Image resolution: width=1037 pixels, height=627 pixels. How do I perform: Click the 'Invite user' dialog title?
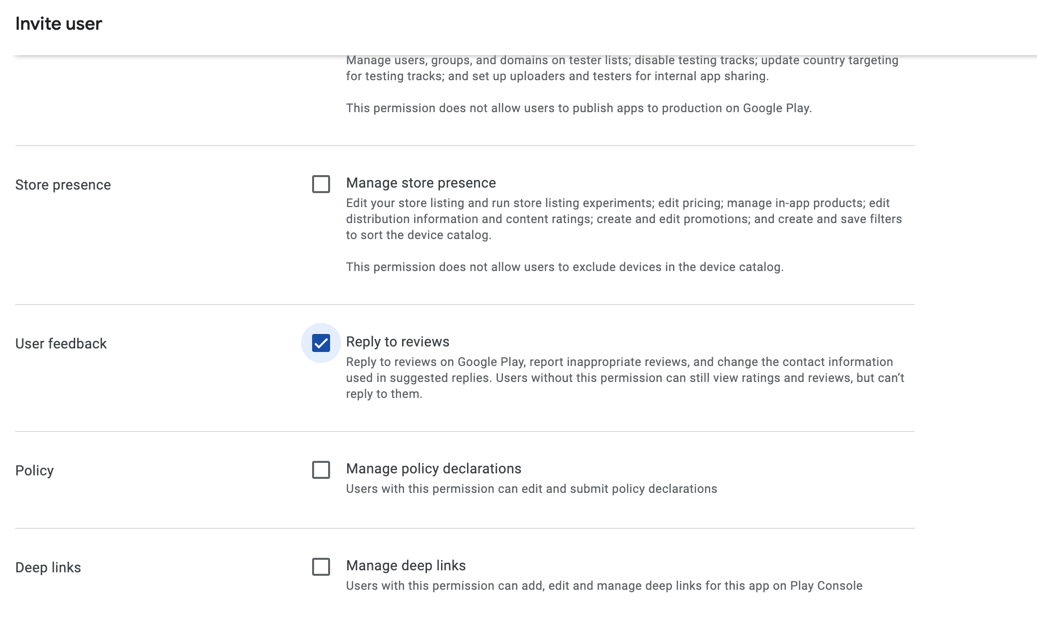pos(59,24)
